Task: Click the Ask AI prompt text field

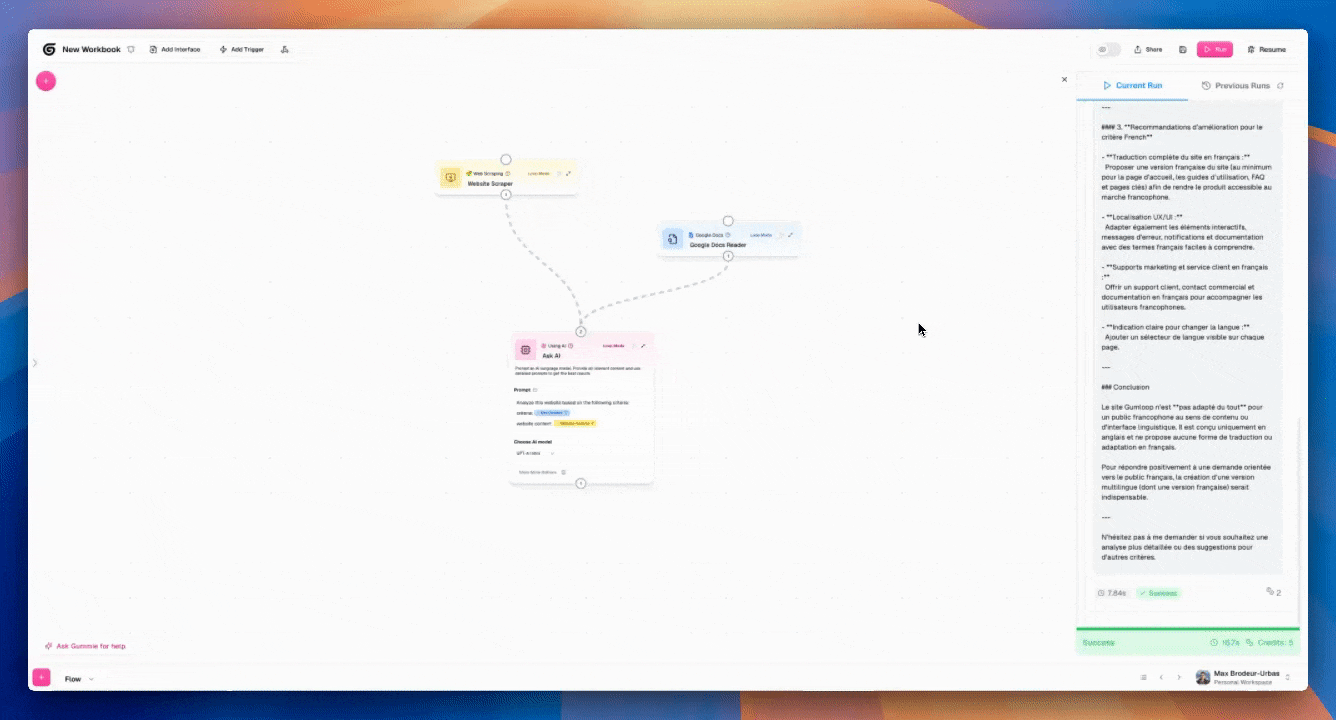Action: tap(581, 413)
